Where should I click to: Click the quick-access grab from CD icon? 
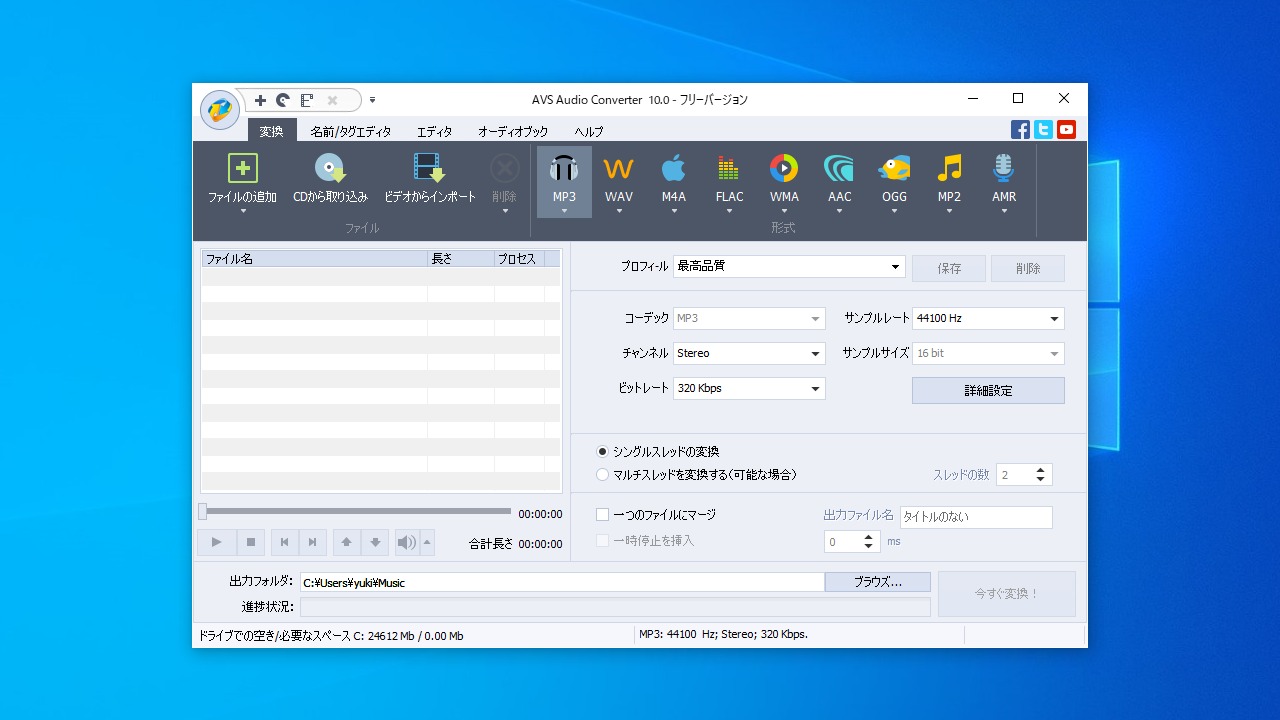click(283, 100)
